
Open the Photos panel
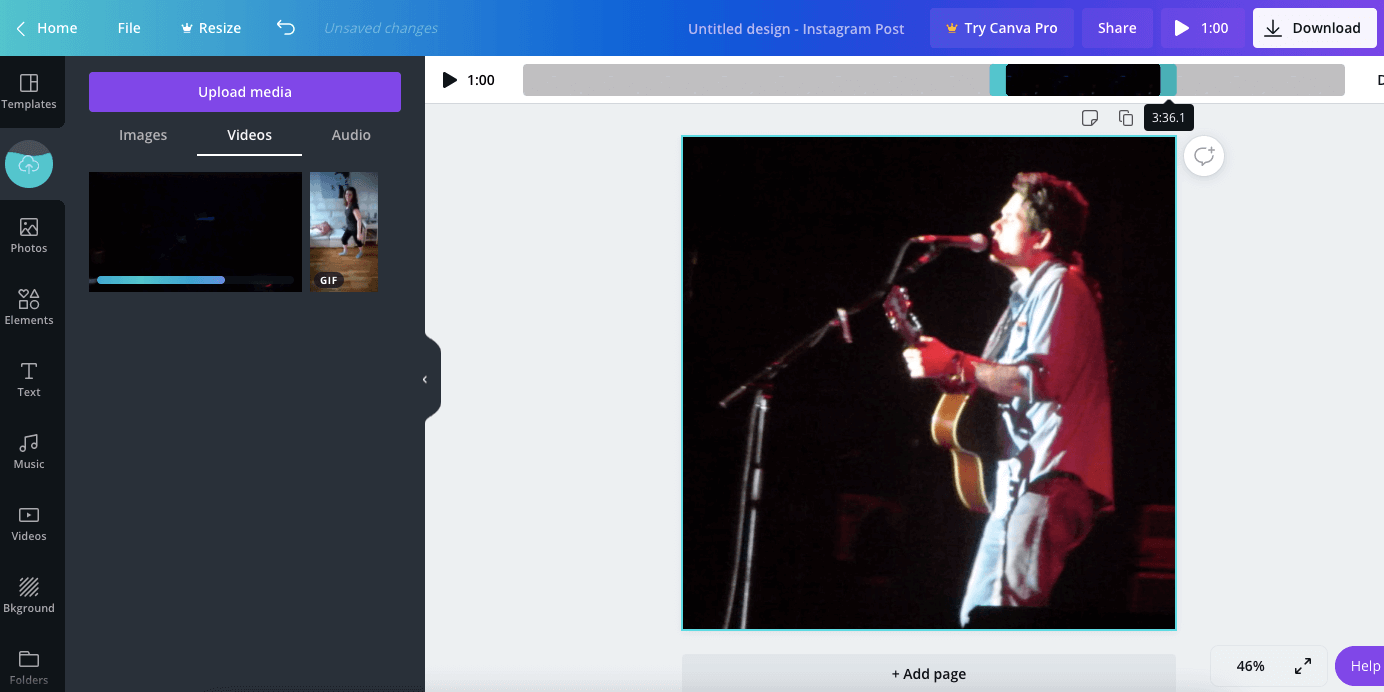click(29, 233)
